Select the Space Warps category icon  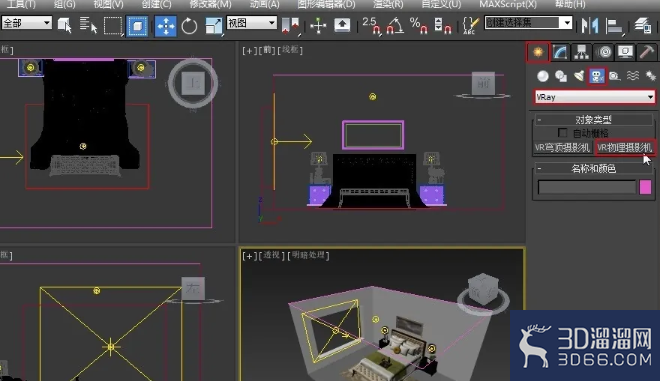coord(633,76)
